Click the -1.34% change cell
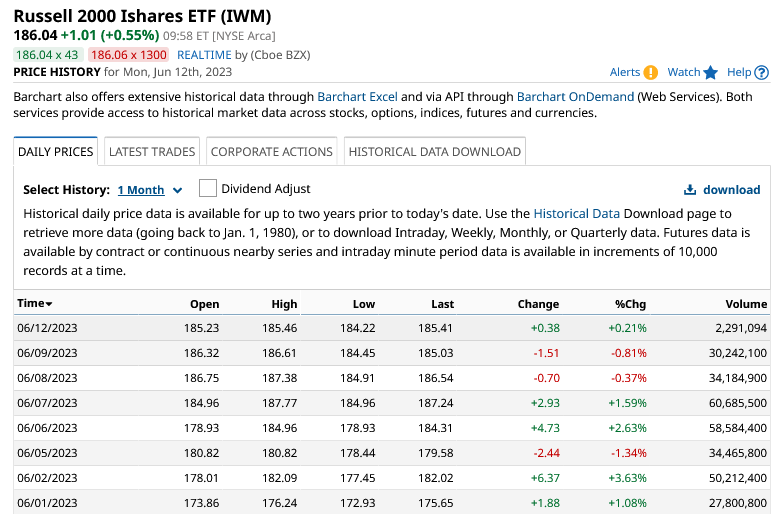Image resolution: width=777 pixels, height=514 pixels. coord(629,453)
